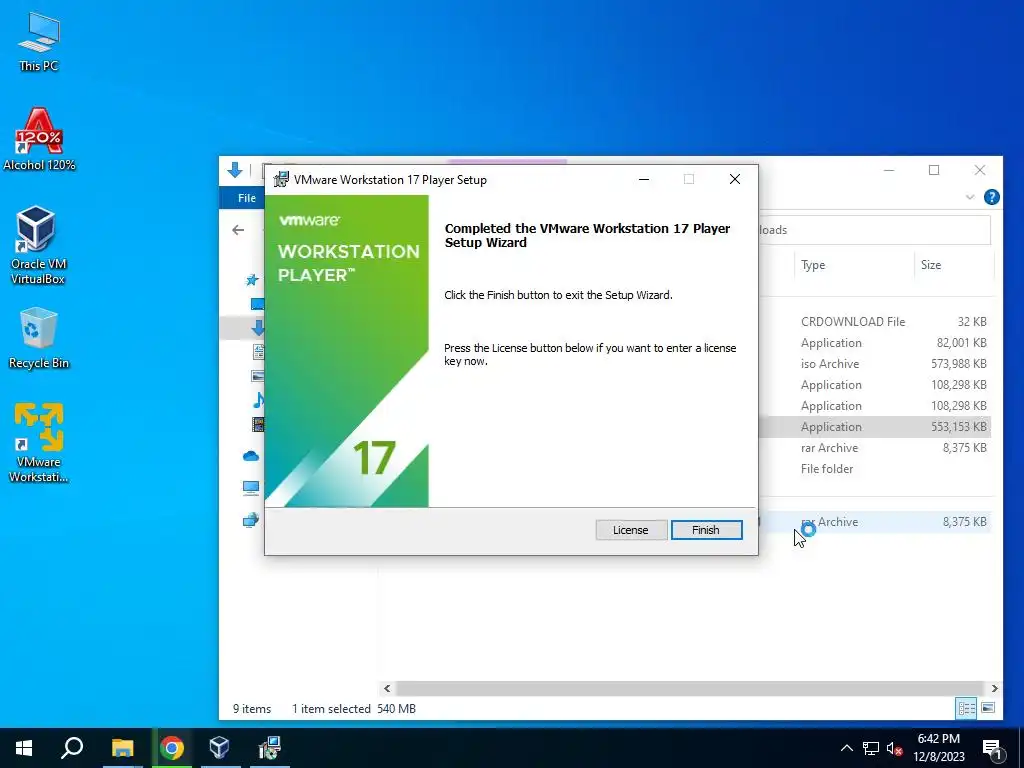Select the Videos item in navigation pane
Screen dimensions: 1024x768
(x=259, y=424)
